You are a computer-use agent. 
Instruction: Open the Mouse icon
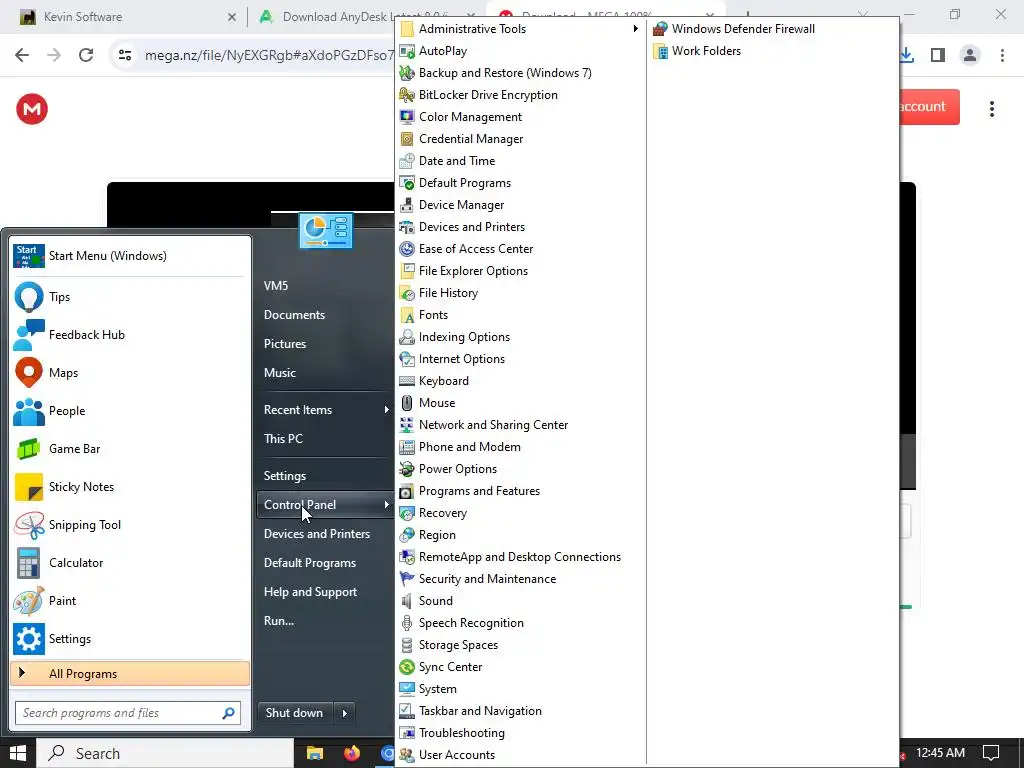(407, 403)
